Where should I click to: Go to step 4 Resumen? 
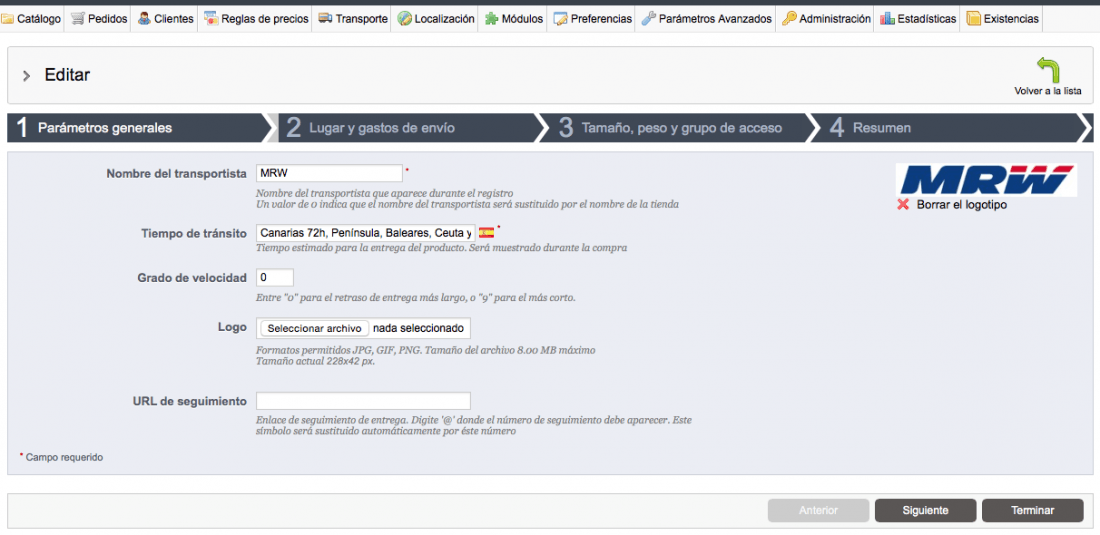(x=948, y=128)
